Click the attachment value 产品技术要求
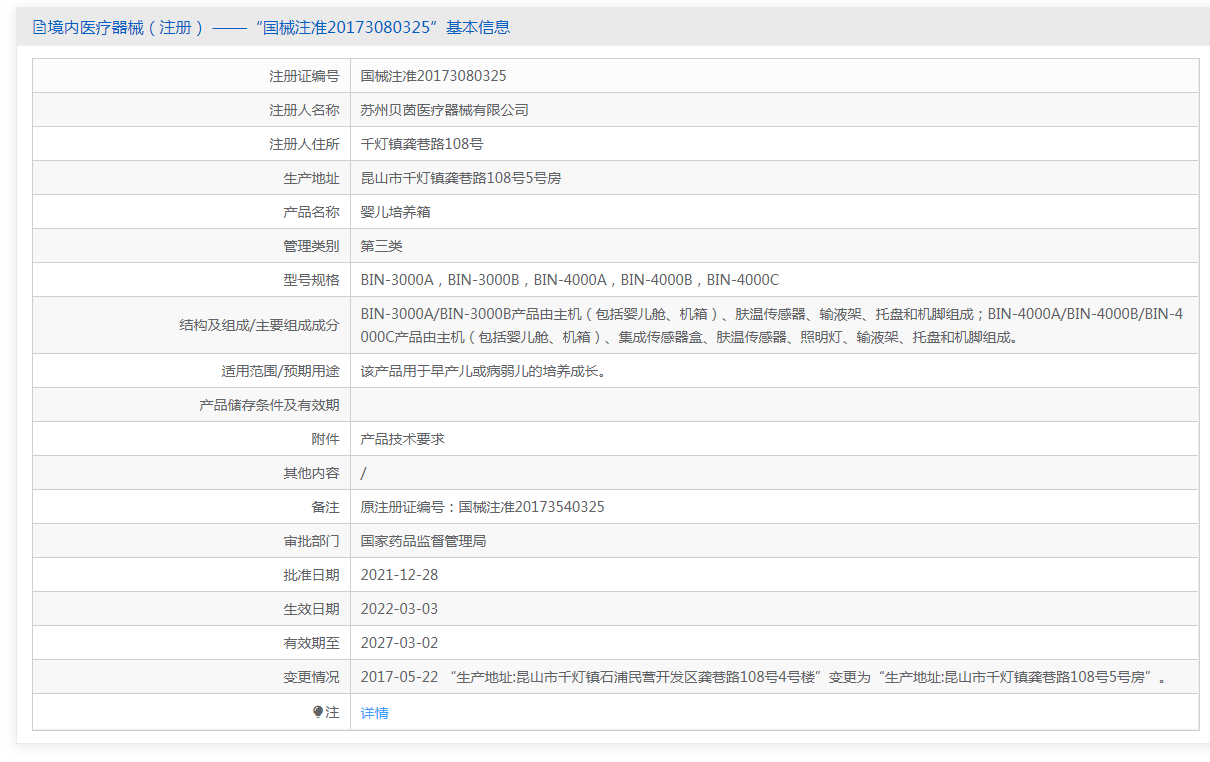The image size is (1210, 762). coord(402,439)
